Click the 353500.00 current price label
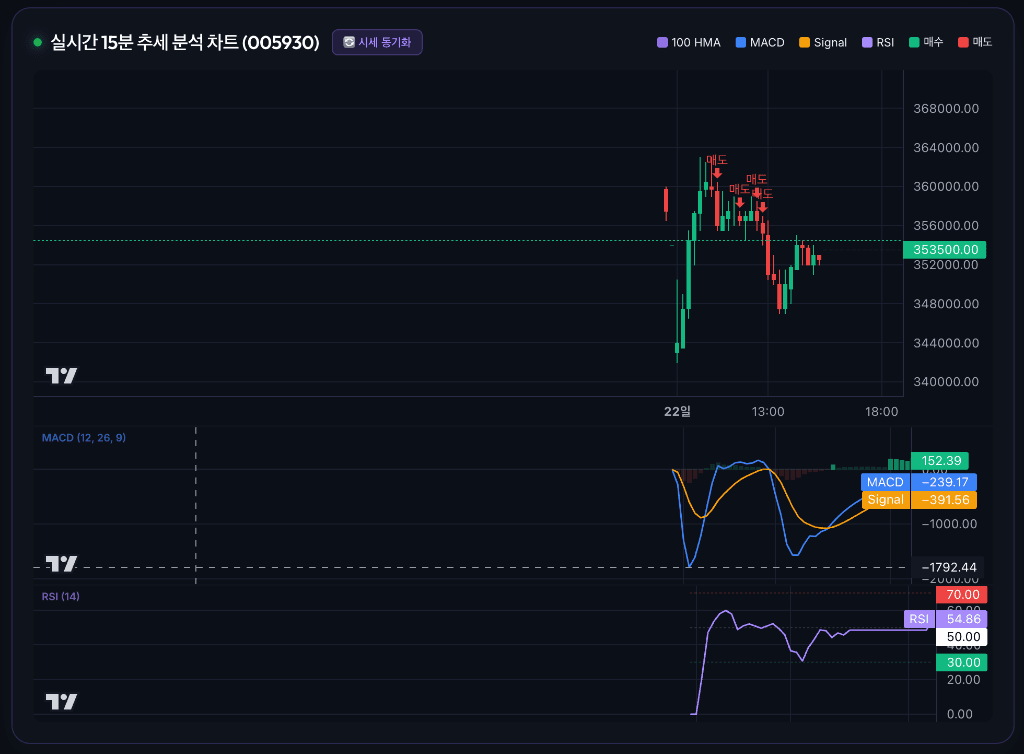 click(944, 249)
